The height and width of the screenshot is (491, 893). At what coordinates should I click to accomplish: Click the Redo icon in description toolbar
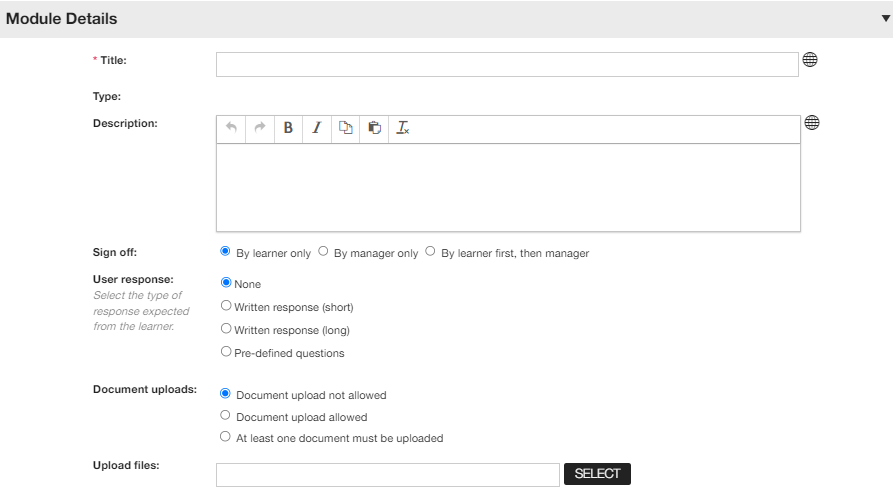coord(260,128)
